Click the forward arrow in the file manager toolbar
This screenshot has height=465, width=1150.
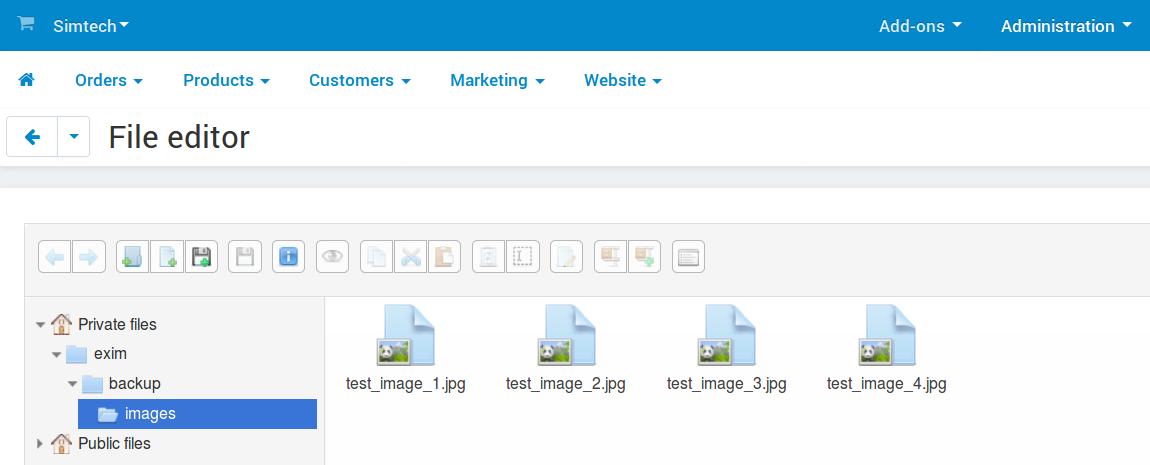(x=89, y=257)
